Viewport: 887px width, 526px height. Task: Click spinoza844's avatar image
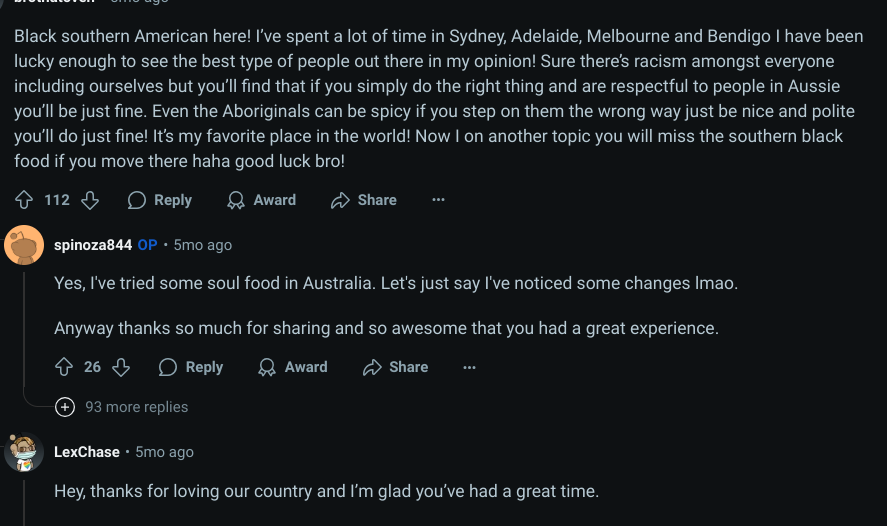(x=24, y=245)
